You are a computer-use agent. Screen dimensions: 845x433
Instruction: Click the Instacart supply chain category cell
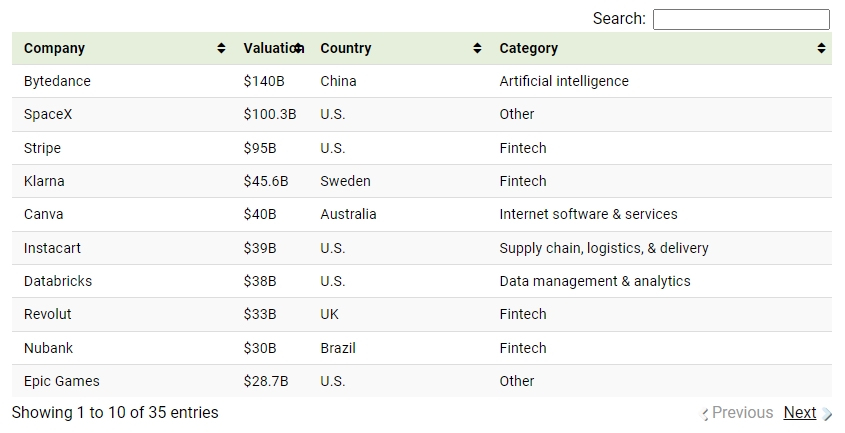604,248
